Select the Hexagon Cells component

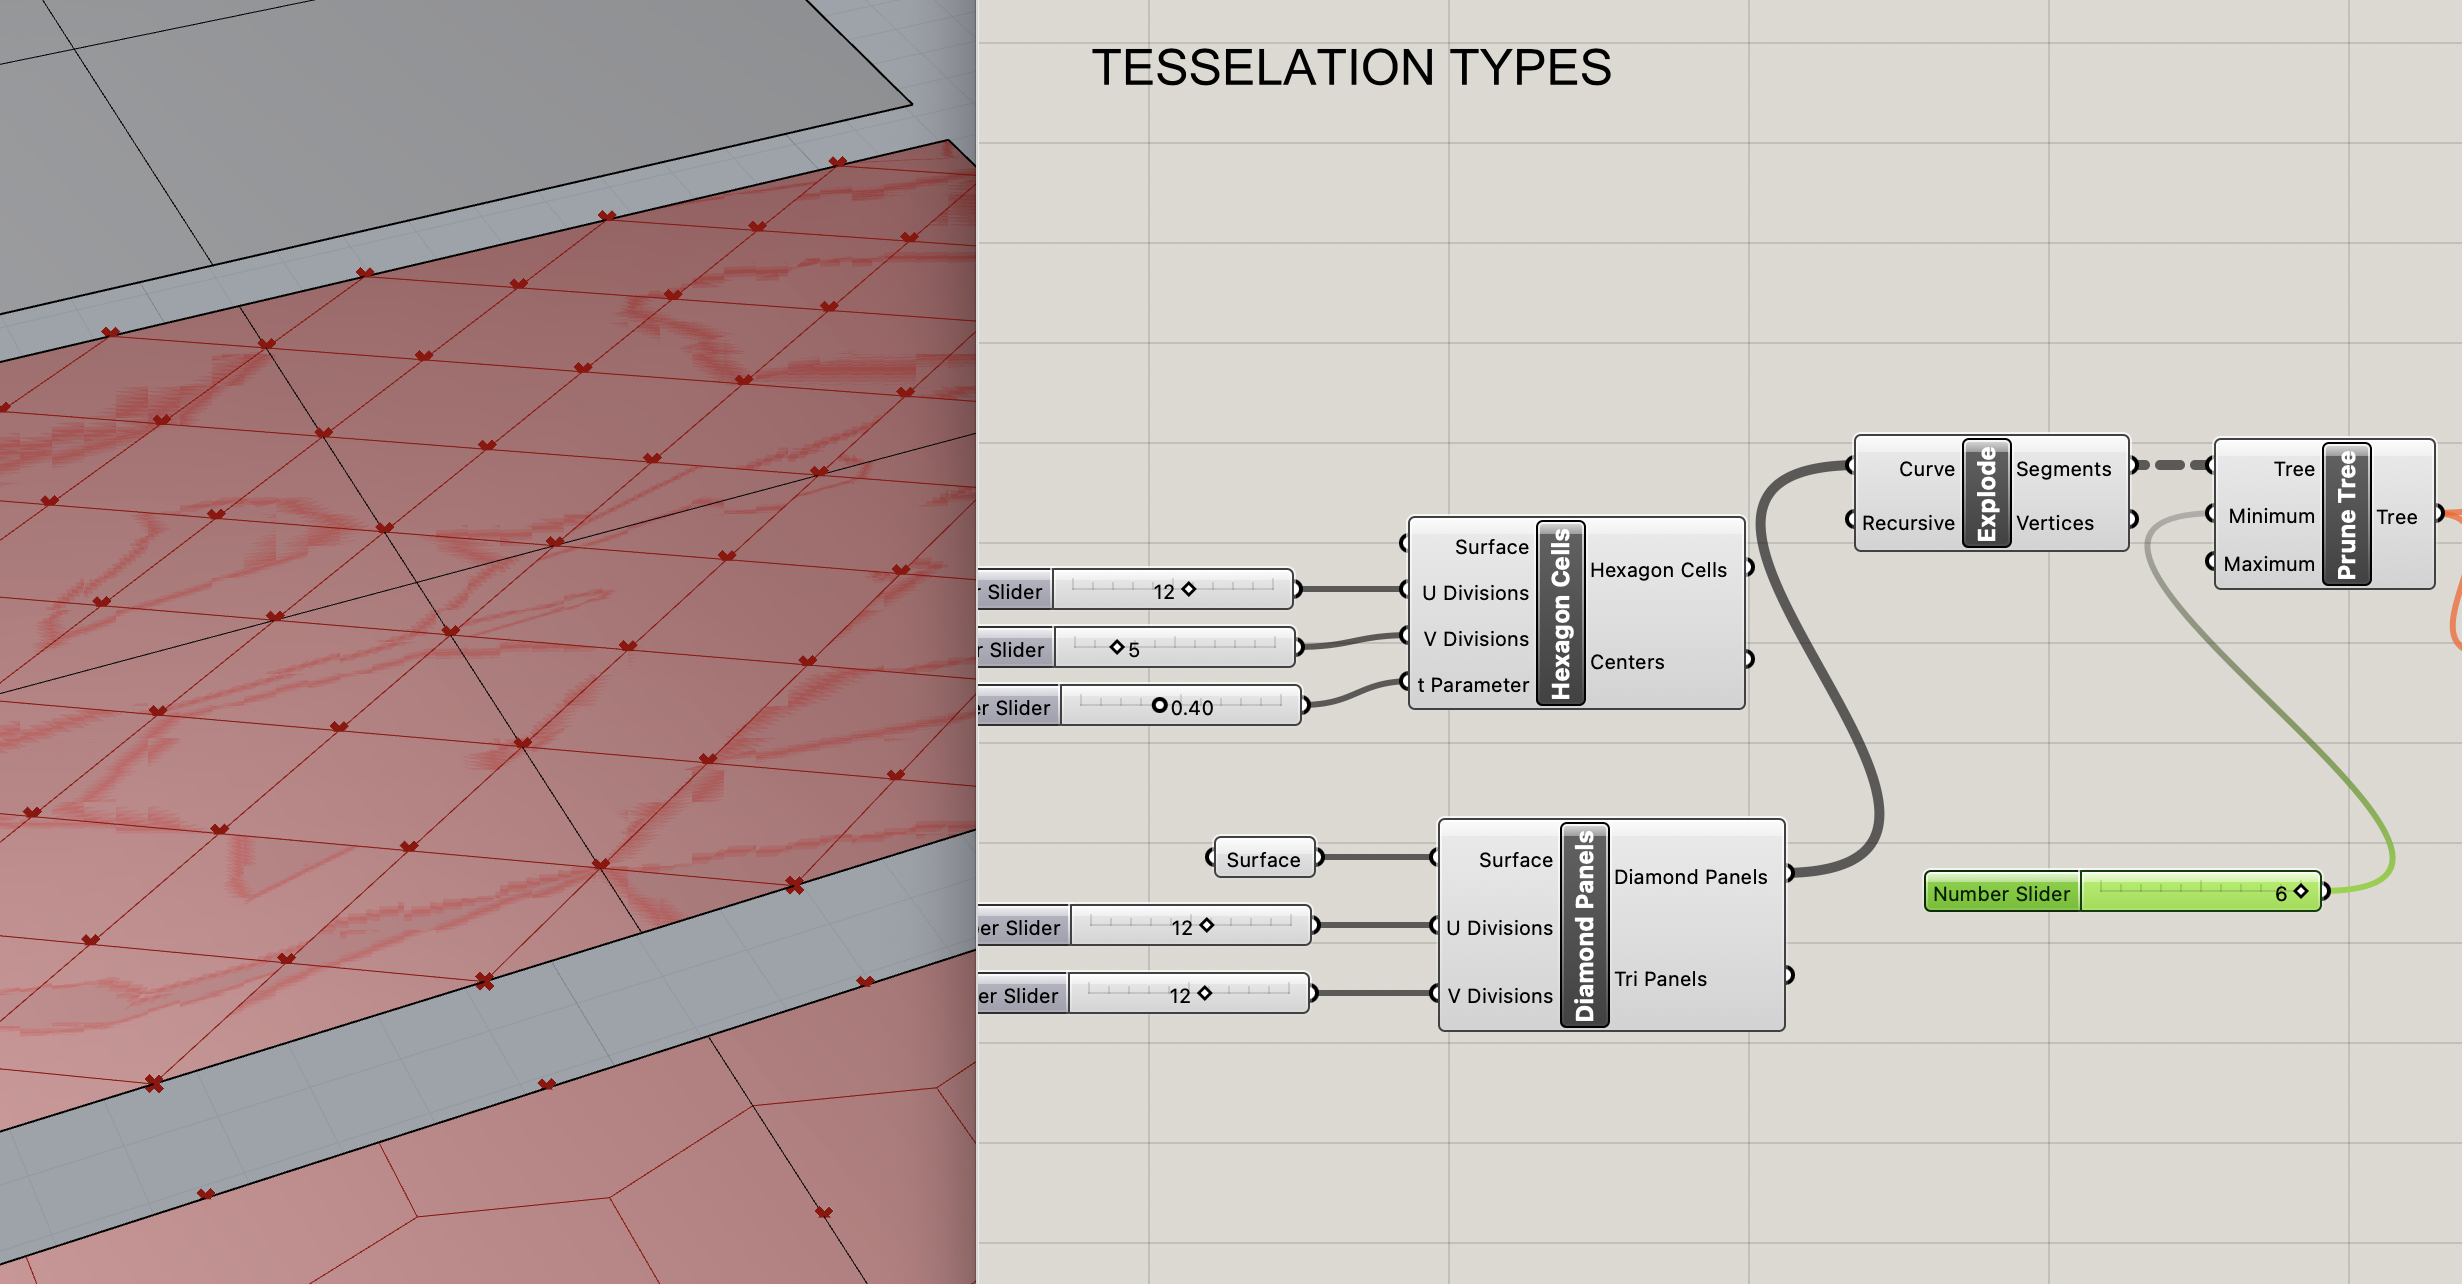1560,613
